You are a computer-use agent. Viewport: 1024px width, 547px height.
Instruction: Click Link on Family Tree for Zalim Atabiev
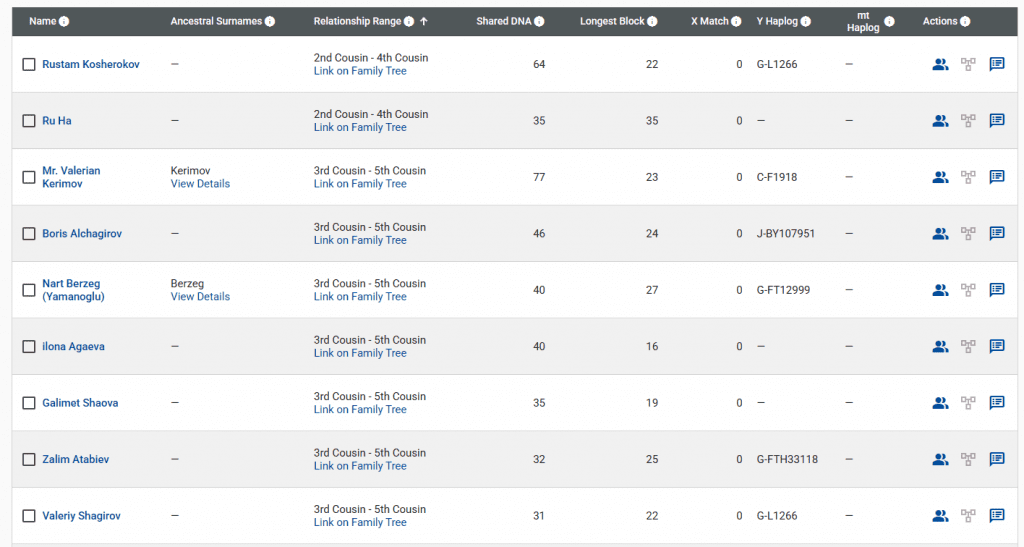coord(360,466)
